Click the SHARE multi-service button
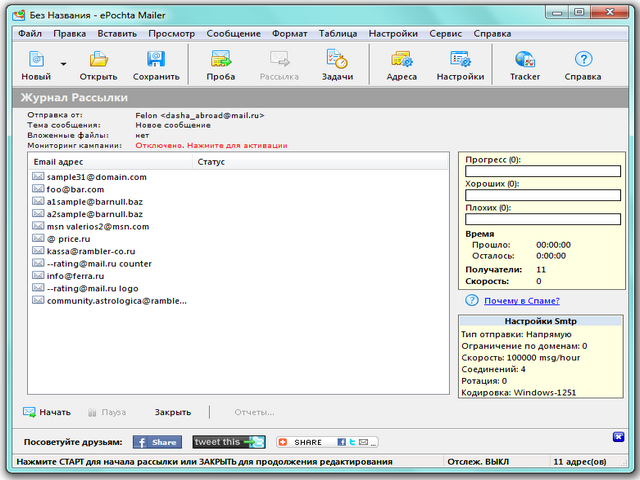Image resolution: width=640 pixels, height=480 pixels. [x=327, y=442]
